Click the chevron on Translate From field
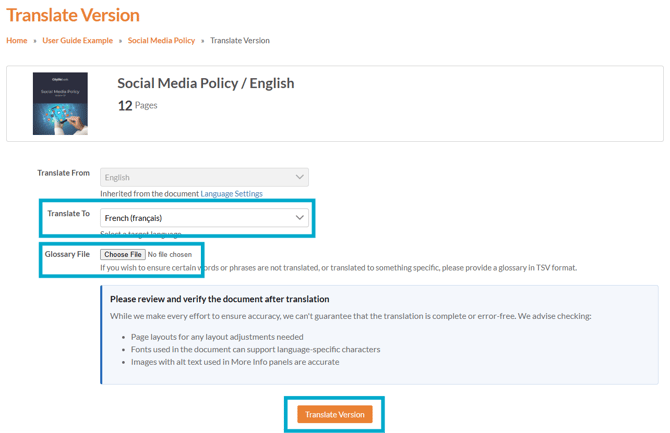670x433 pixels. (x=299, y=177)
